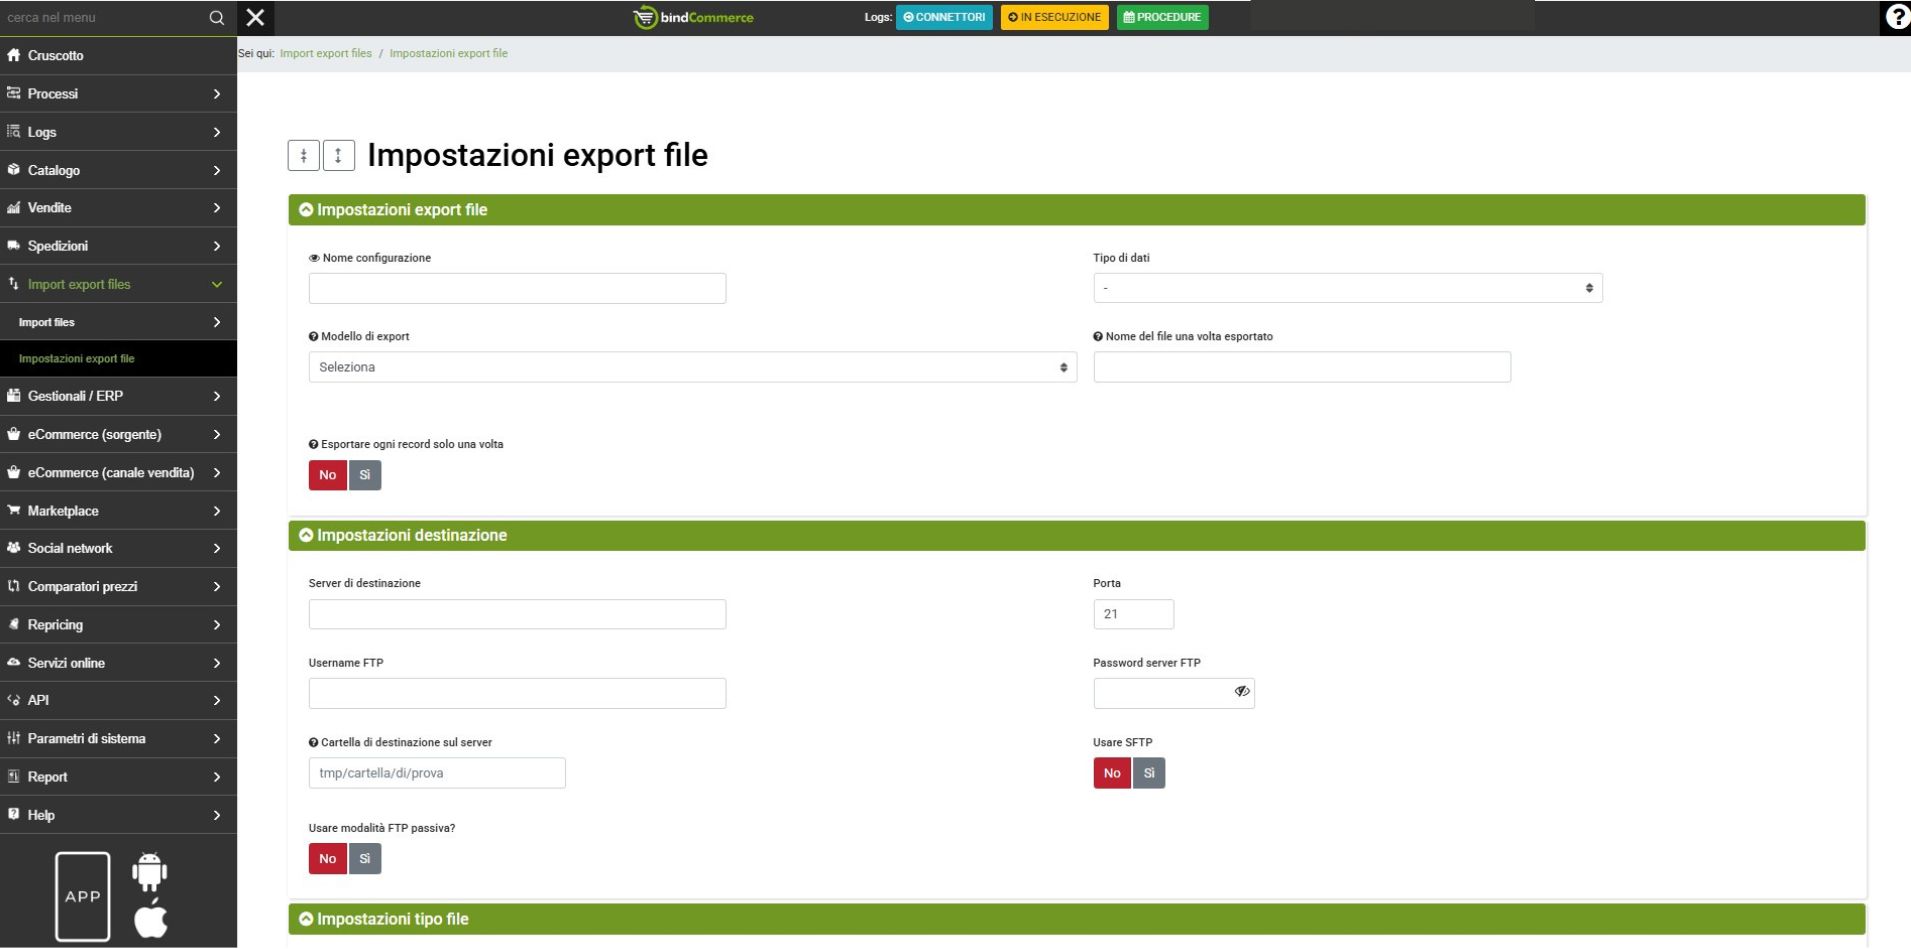Click the PROCEDURE button
The width and height of the screenshot is (1911, 949).
coord(1162,18)
